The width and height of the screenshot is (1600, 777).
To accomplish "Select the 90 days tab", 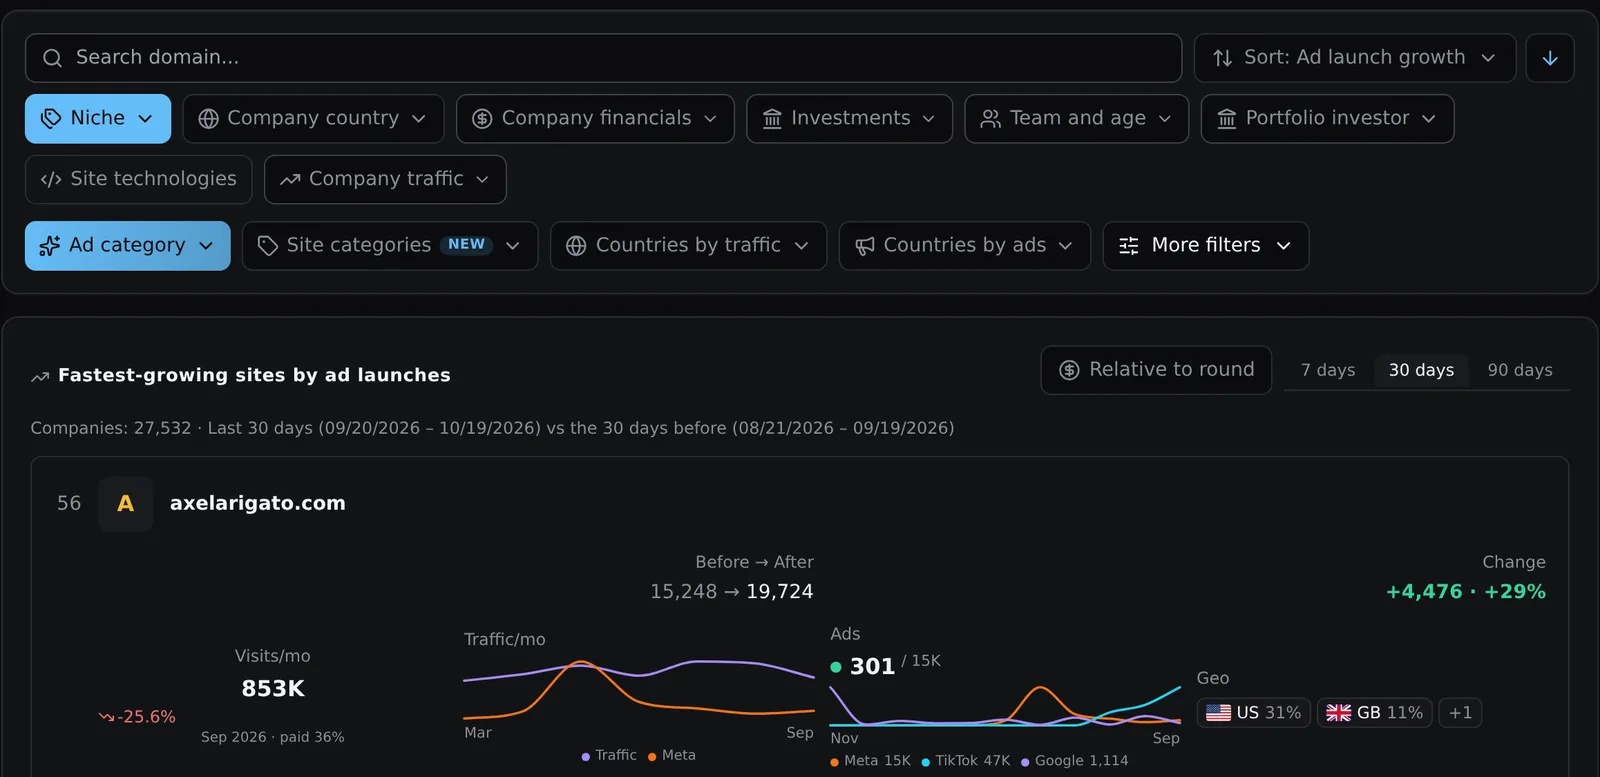I will (1520, 370).
